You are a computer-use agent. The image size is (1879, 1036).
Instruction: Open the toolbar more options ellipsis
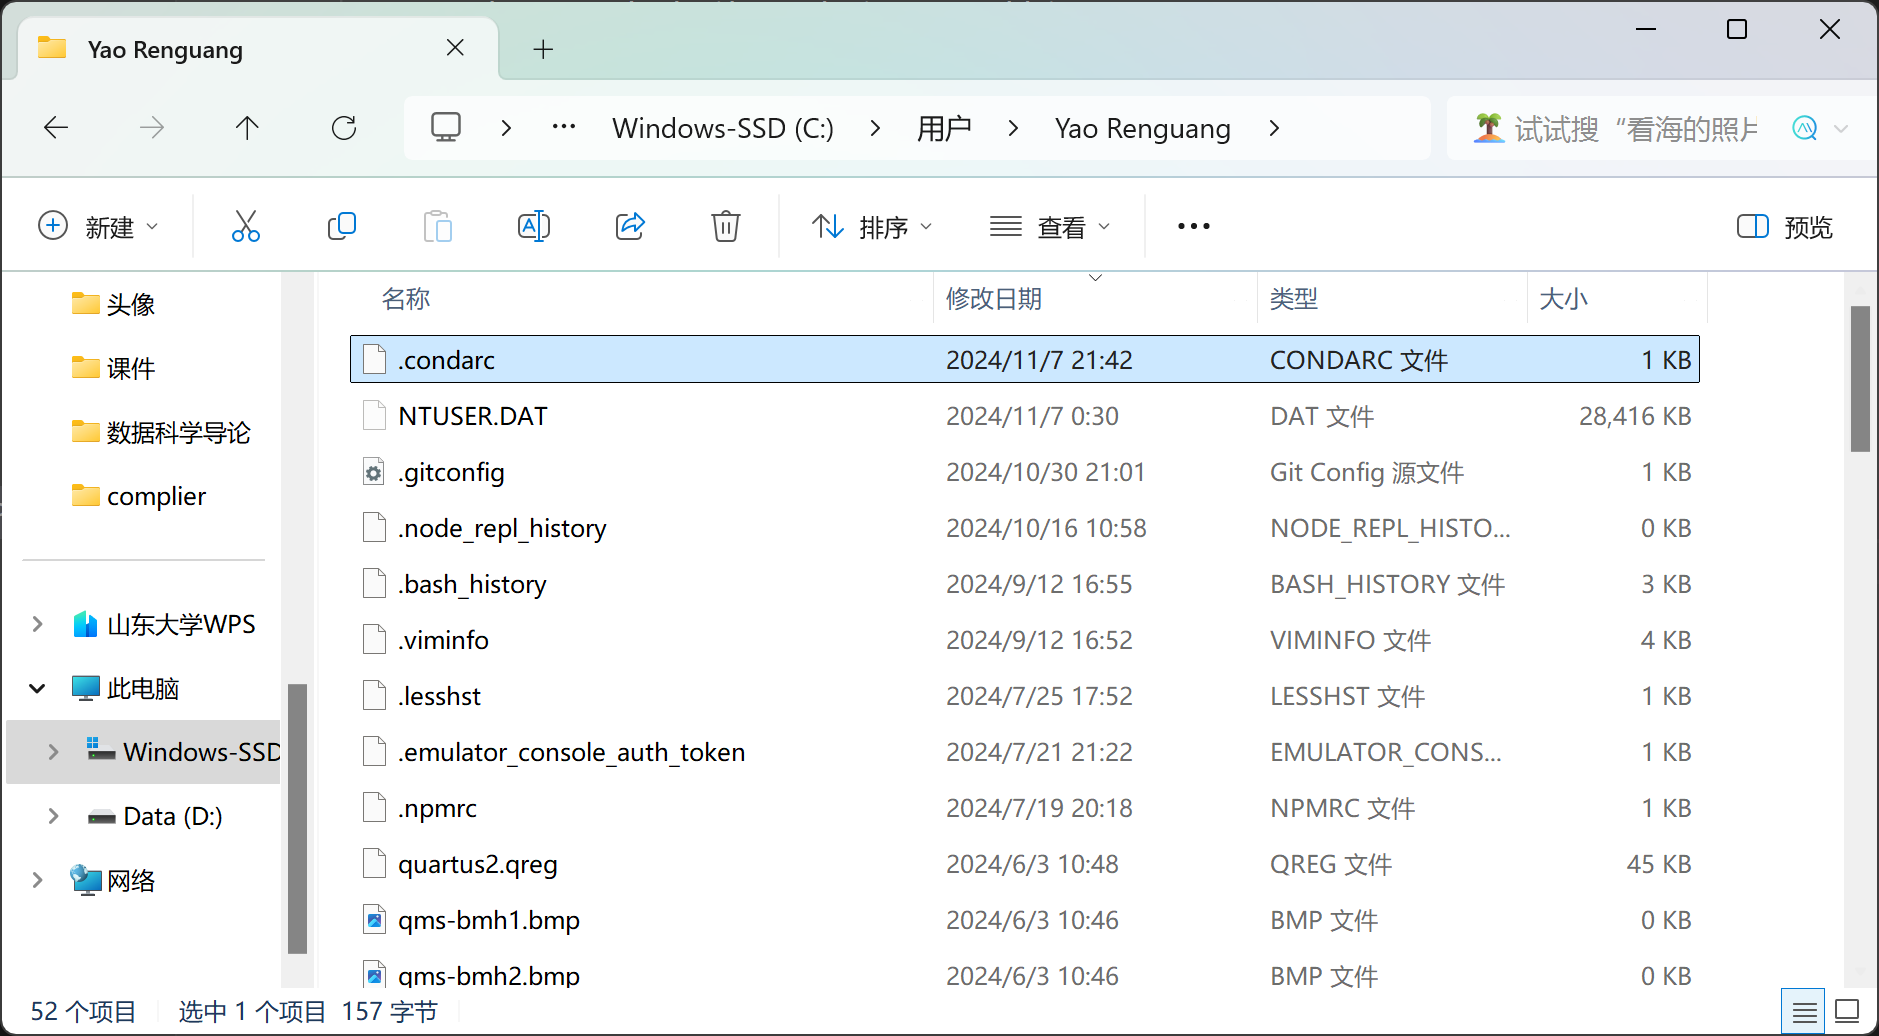[x=1194, y=226]
